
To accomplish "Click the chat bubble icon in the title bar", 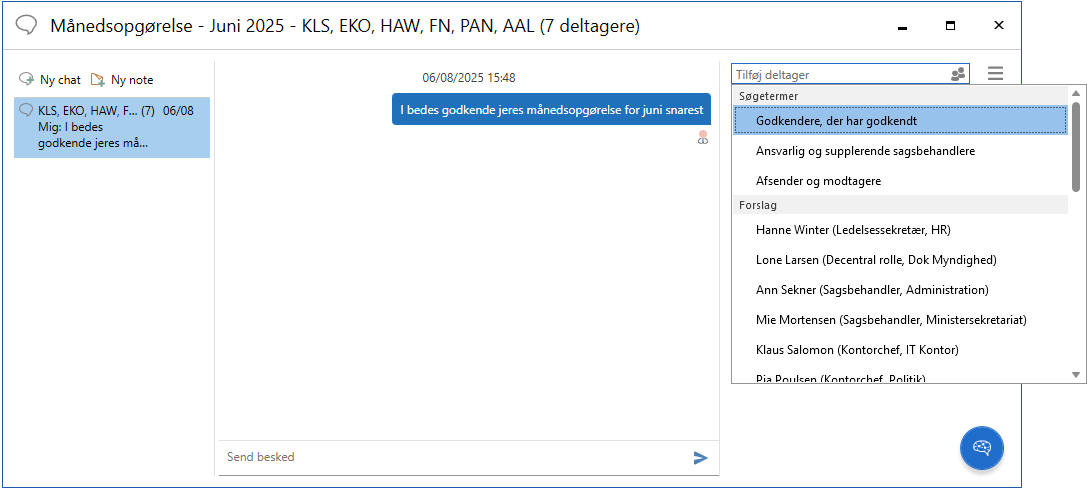I will tap(26, 26).
